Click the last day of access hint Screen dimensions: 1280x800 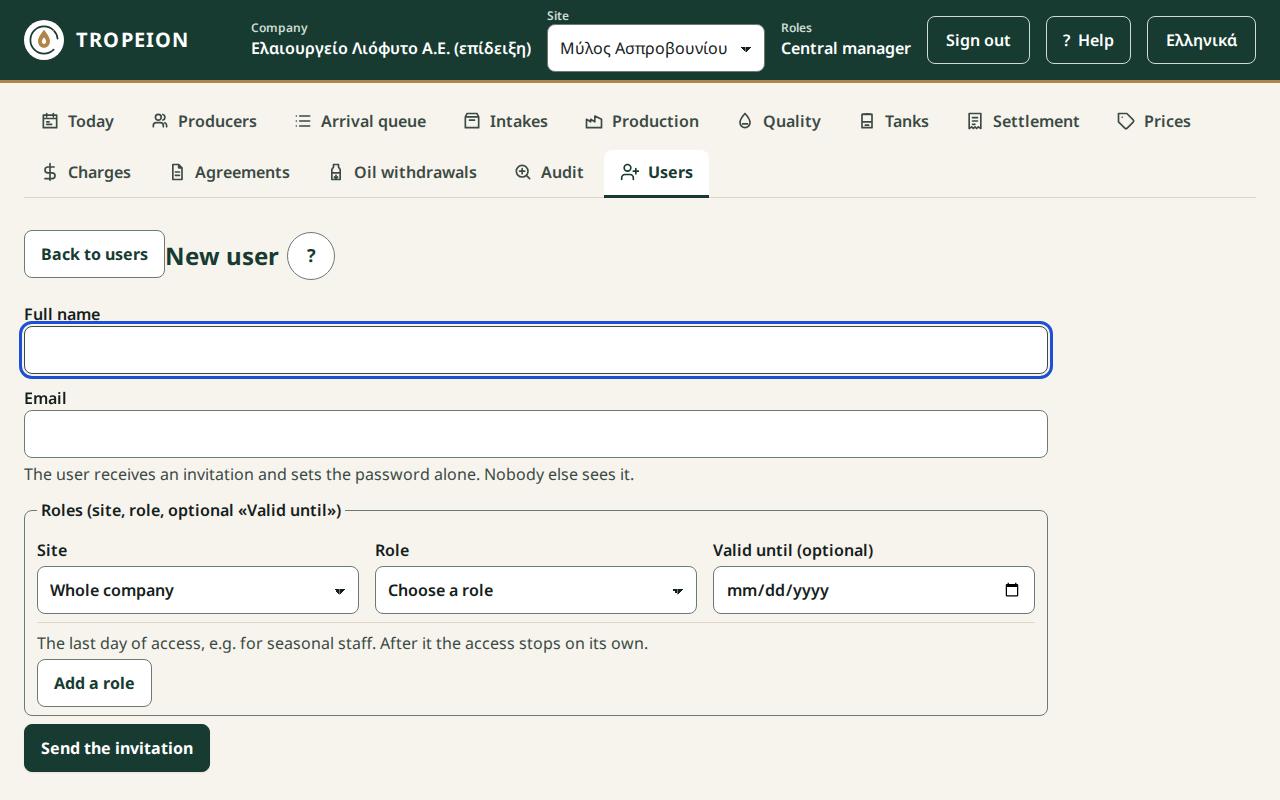coord(342,643)
